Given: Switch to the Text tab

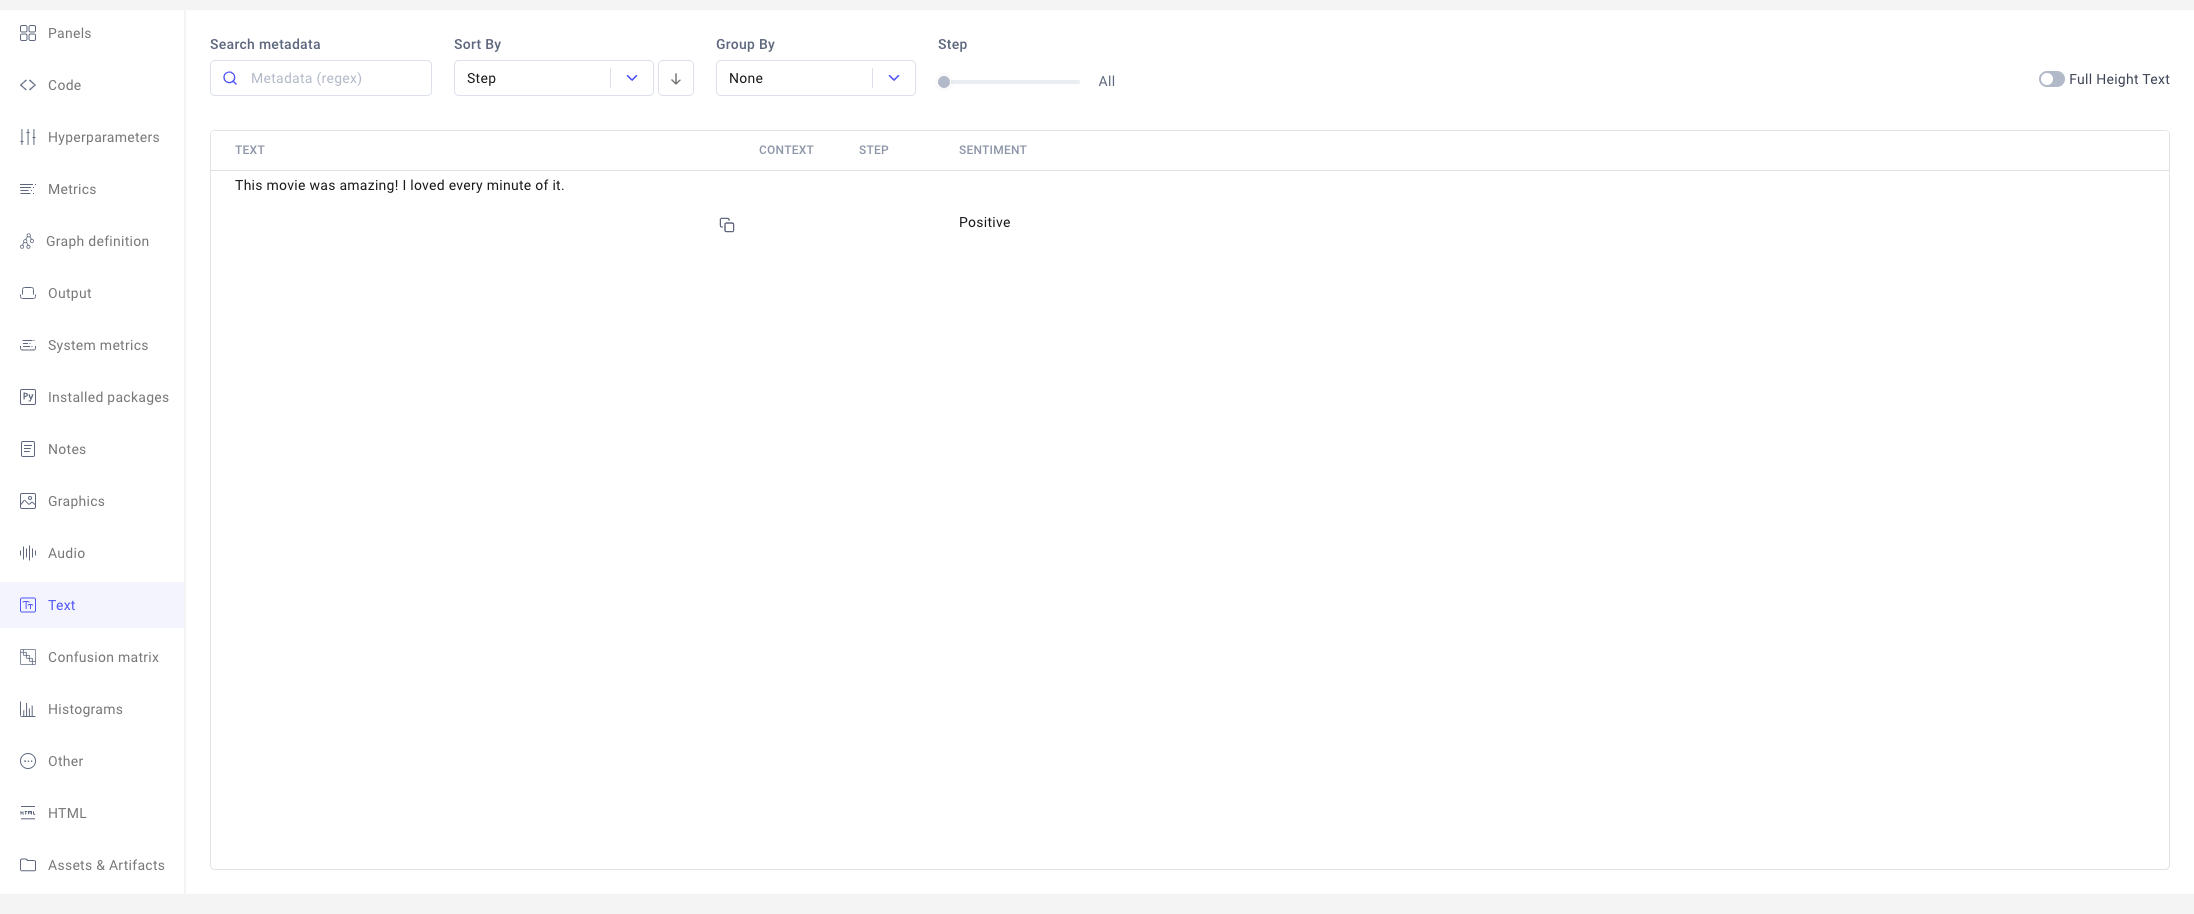Looking at the screenshot, I should (61, 605).
